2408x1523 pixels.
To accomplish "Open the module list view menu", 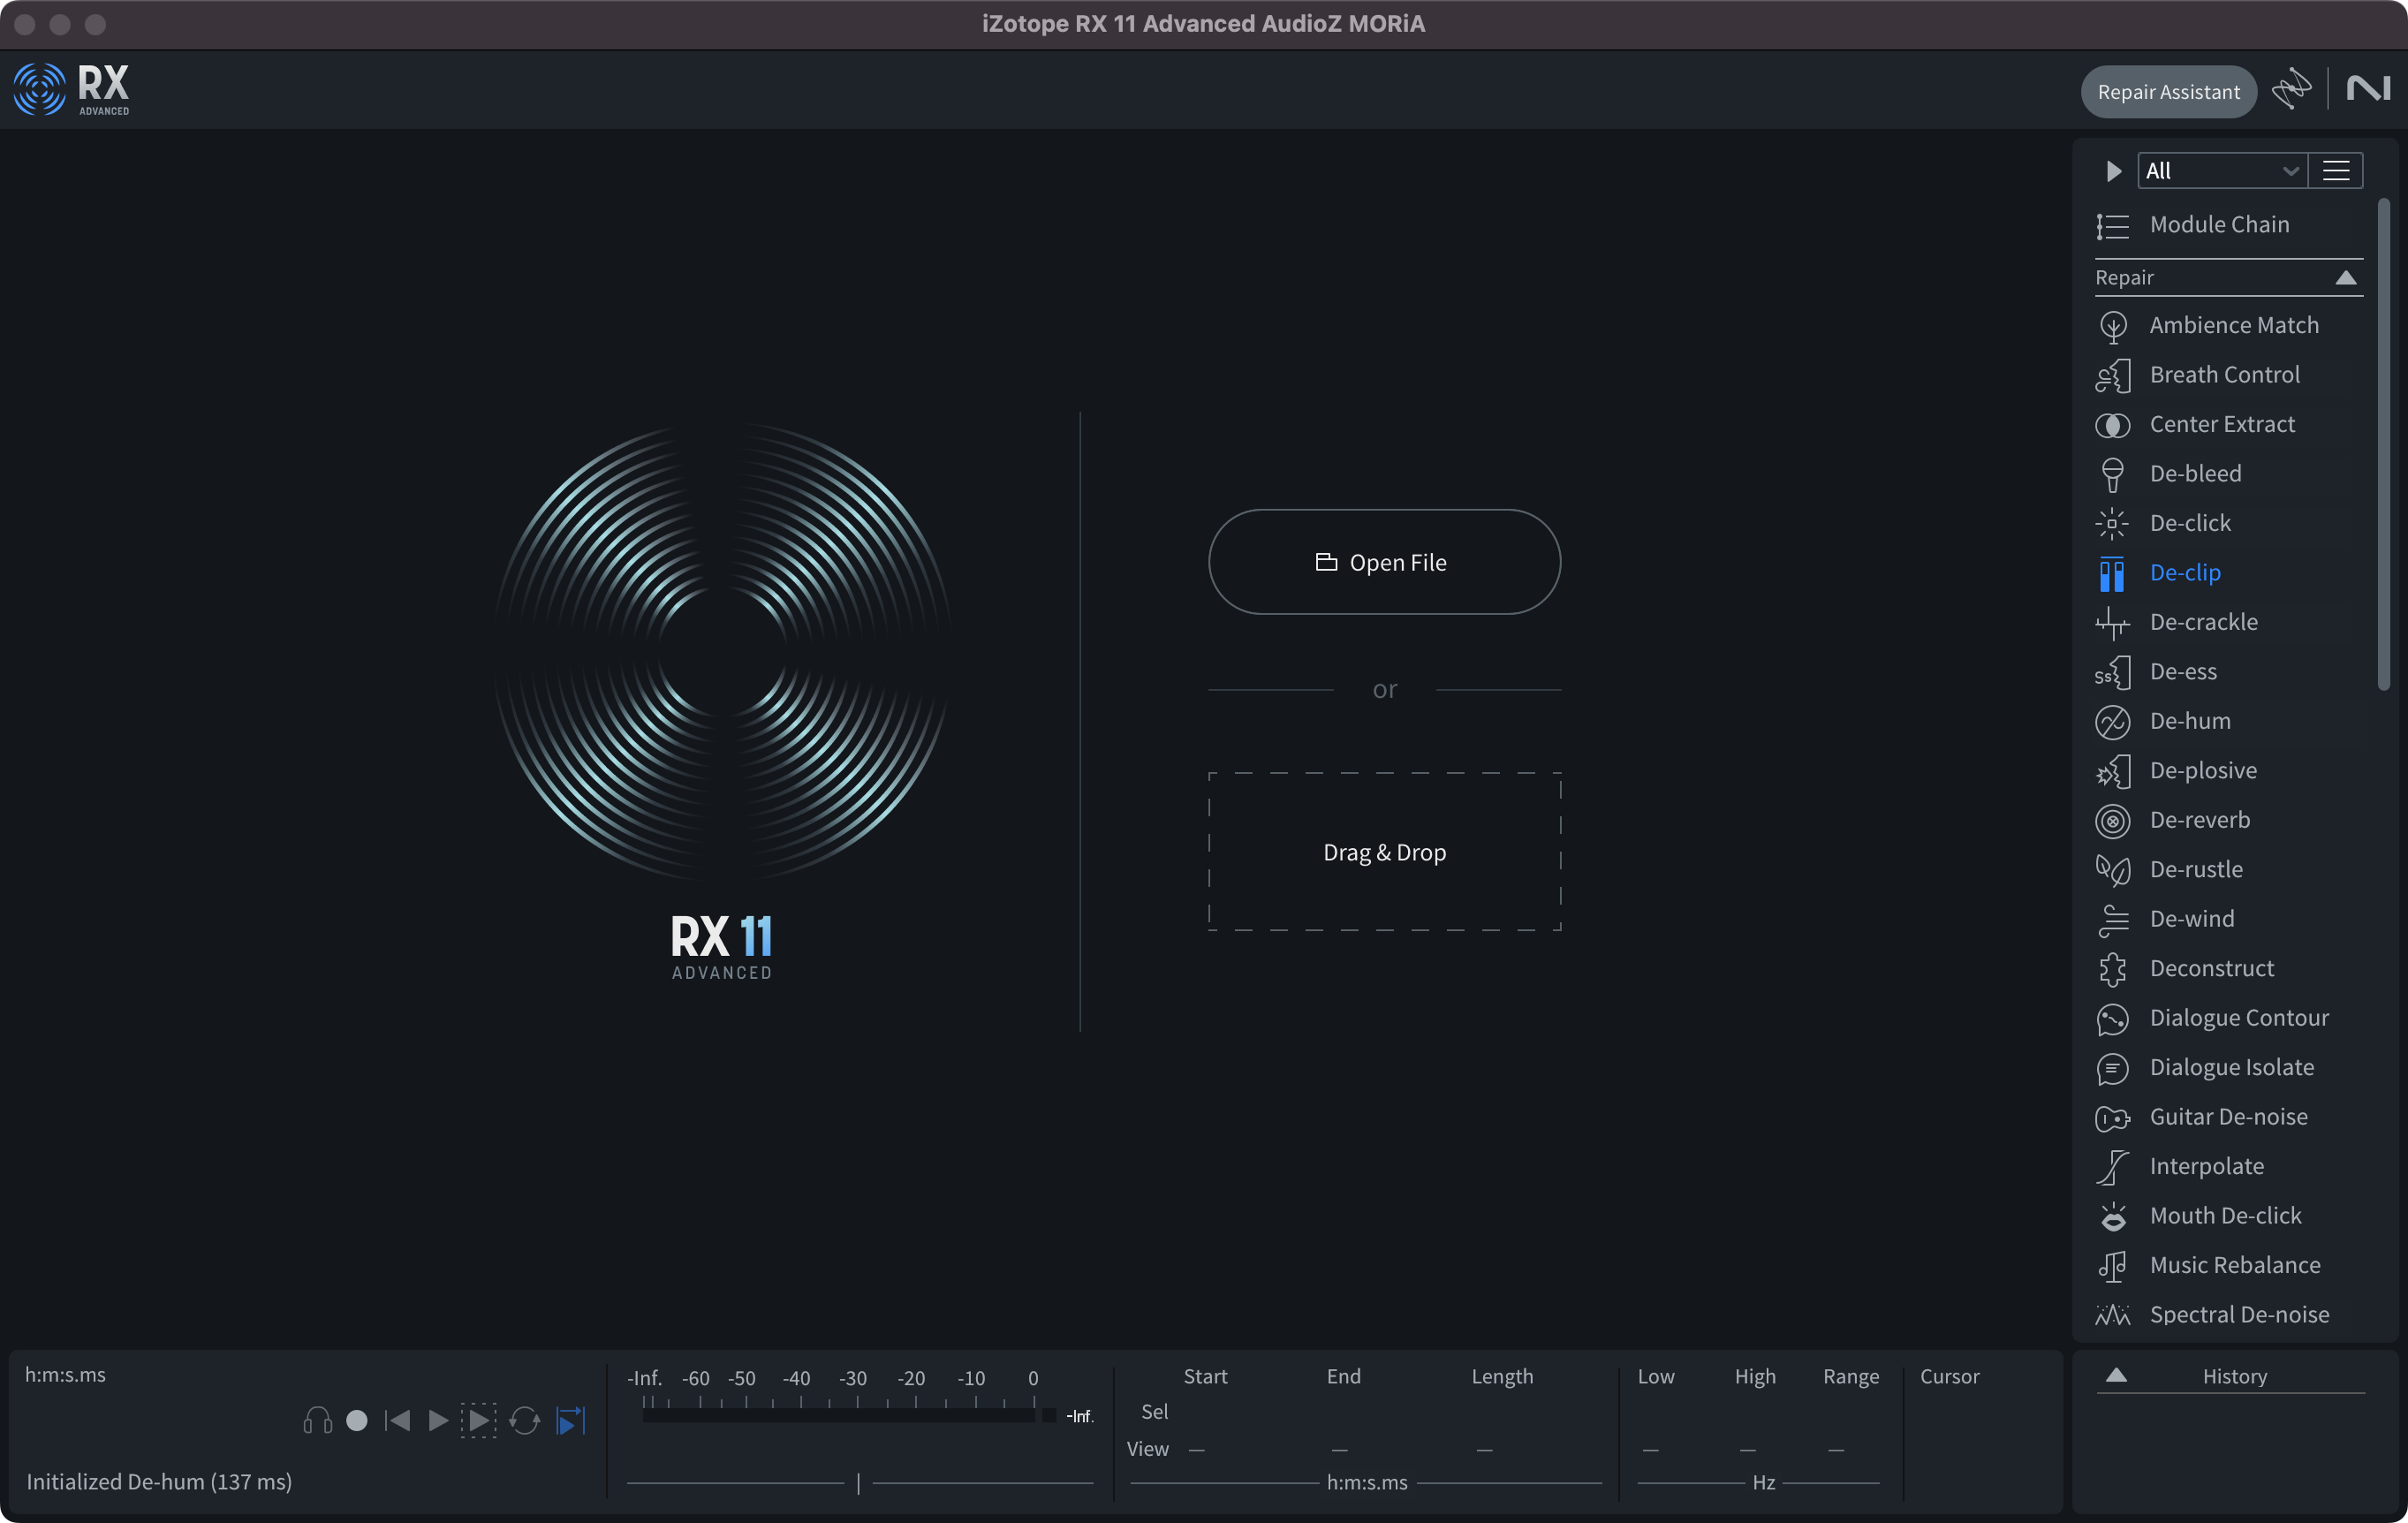I will [x=2336, y=171].
